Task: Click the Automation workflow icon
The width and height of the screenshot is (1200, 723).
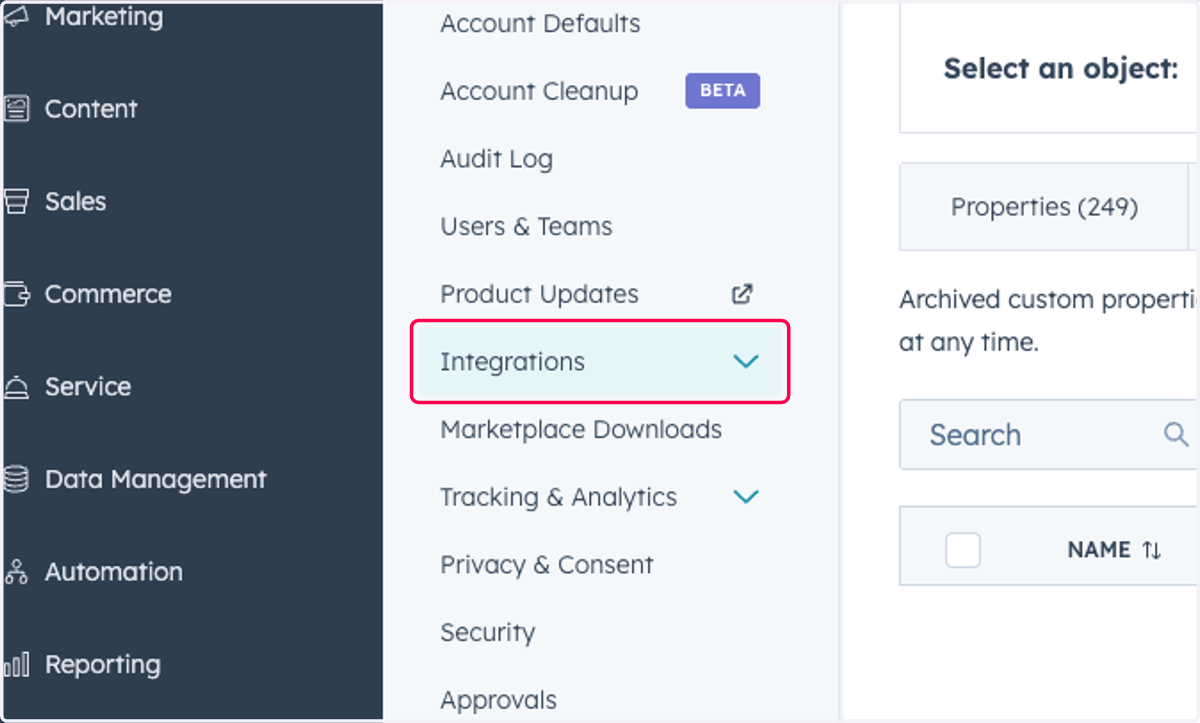Action: point(16,572)
